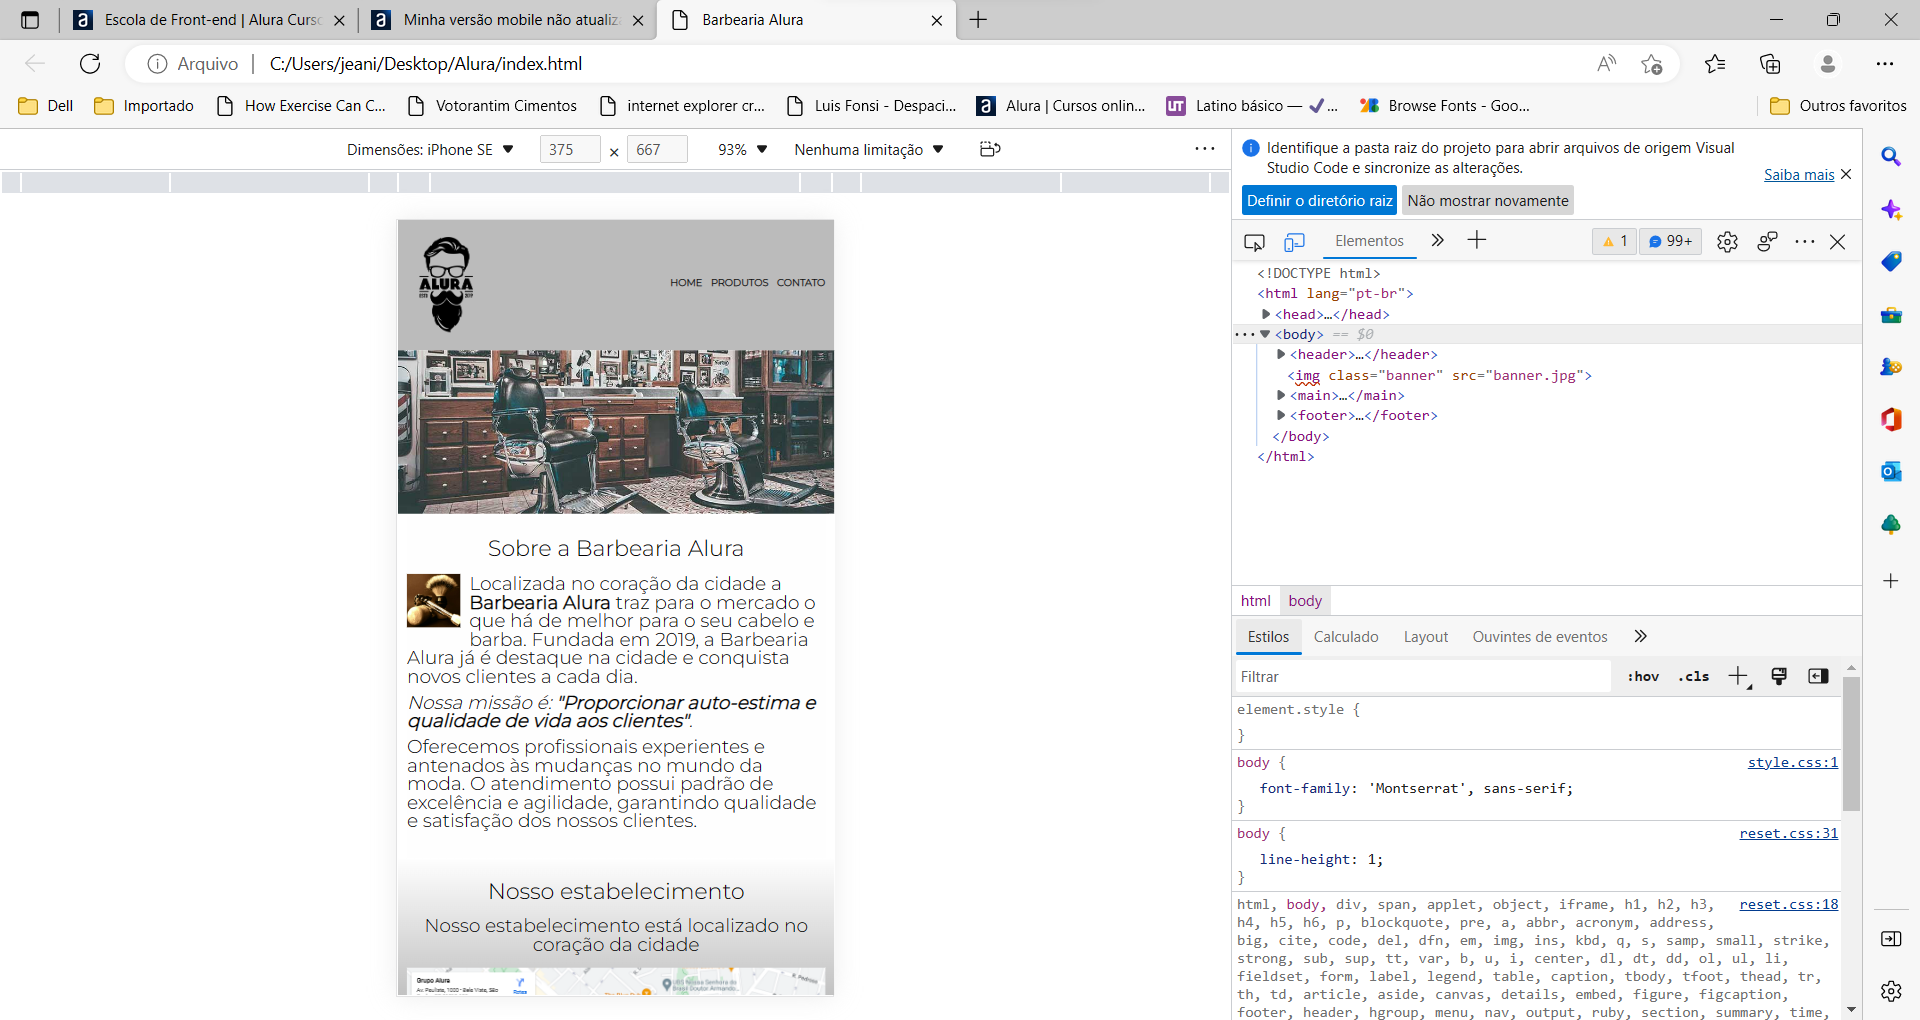Open more options in device emulation toolbar
This screenshot has width=1920, height=1020.
tap(1204, 149)
